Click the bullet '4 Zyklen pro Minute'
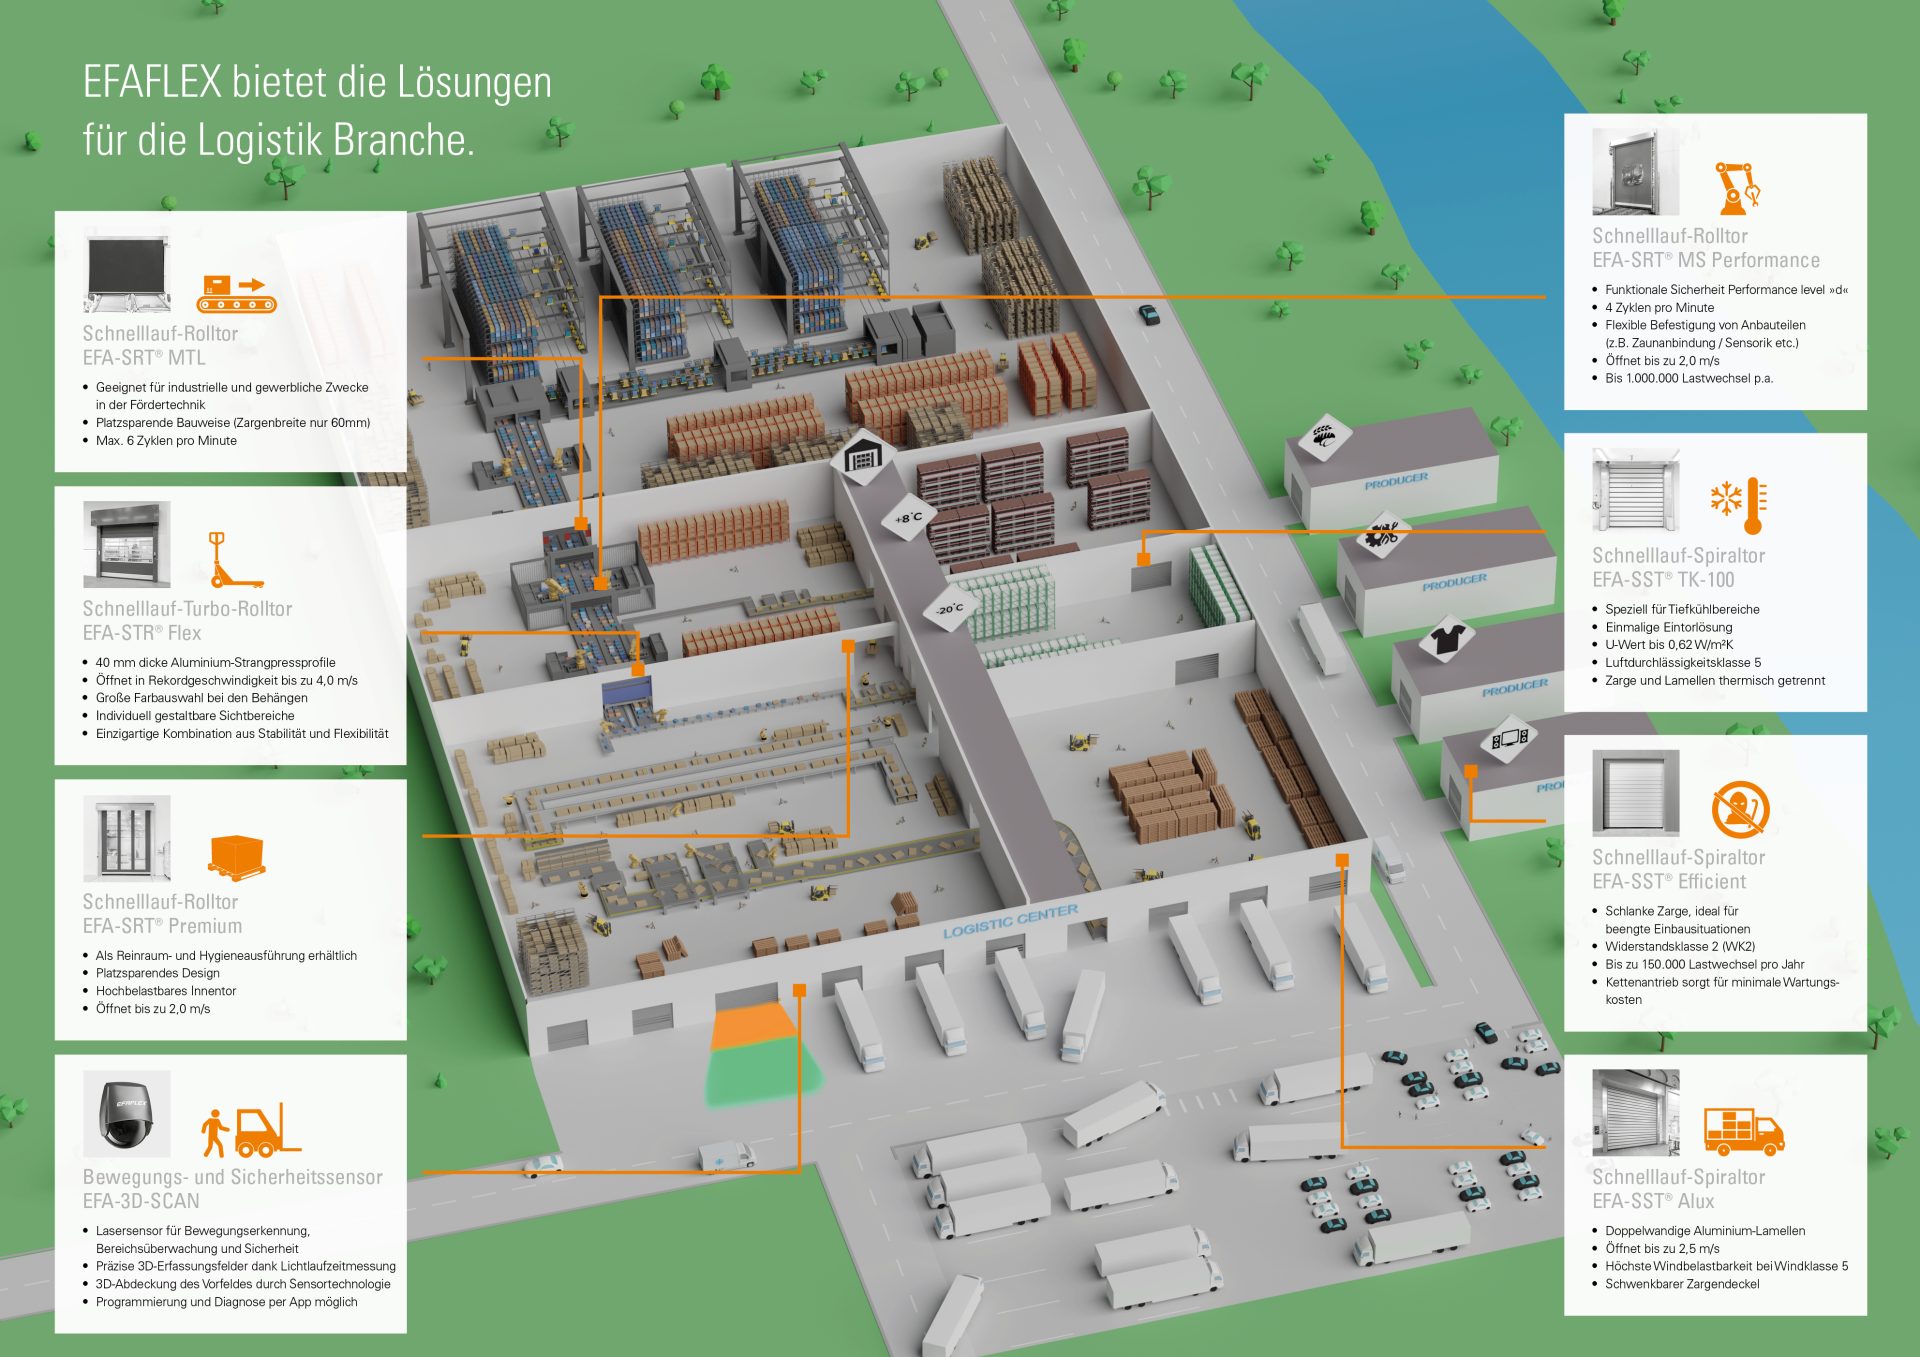The height and width of the screenshot is (1357, 1920). pos(1660,308)
